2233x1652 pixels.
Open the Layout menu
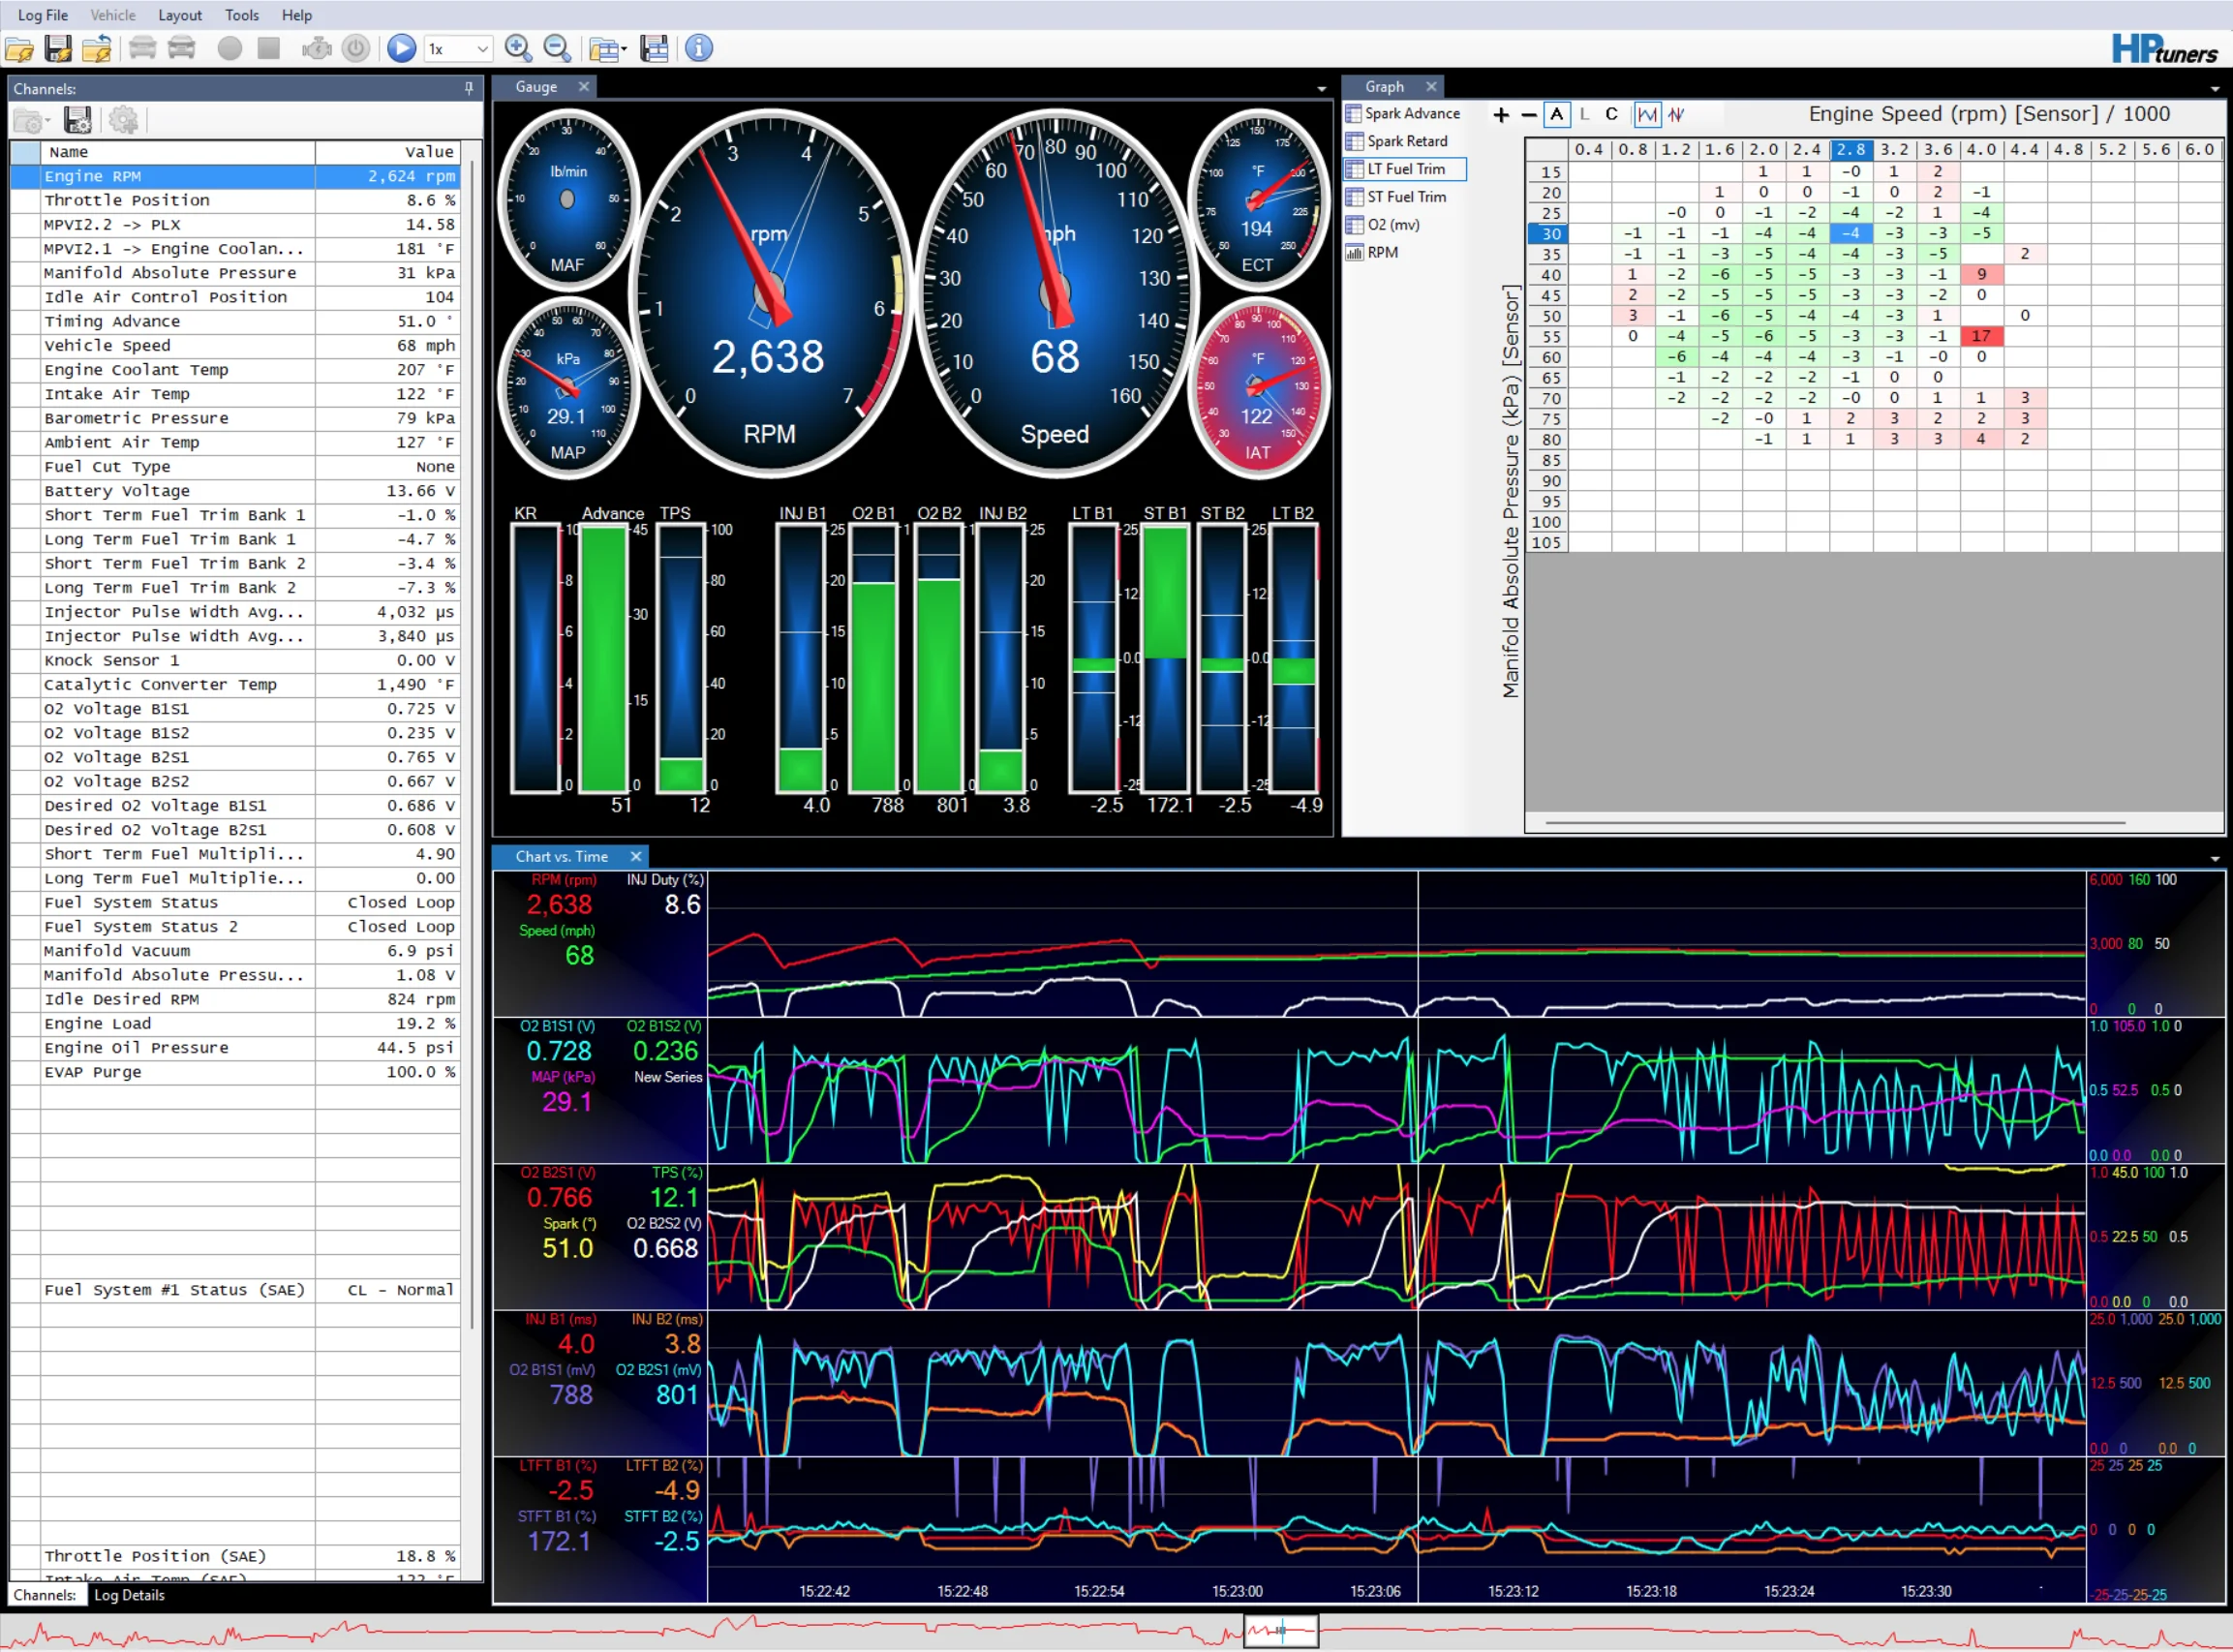point(180,15)
